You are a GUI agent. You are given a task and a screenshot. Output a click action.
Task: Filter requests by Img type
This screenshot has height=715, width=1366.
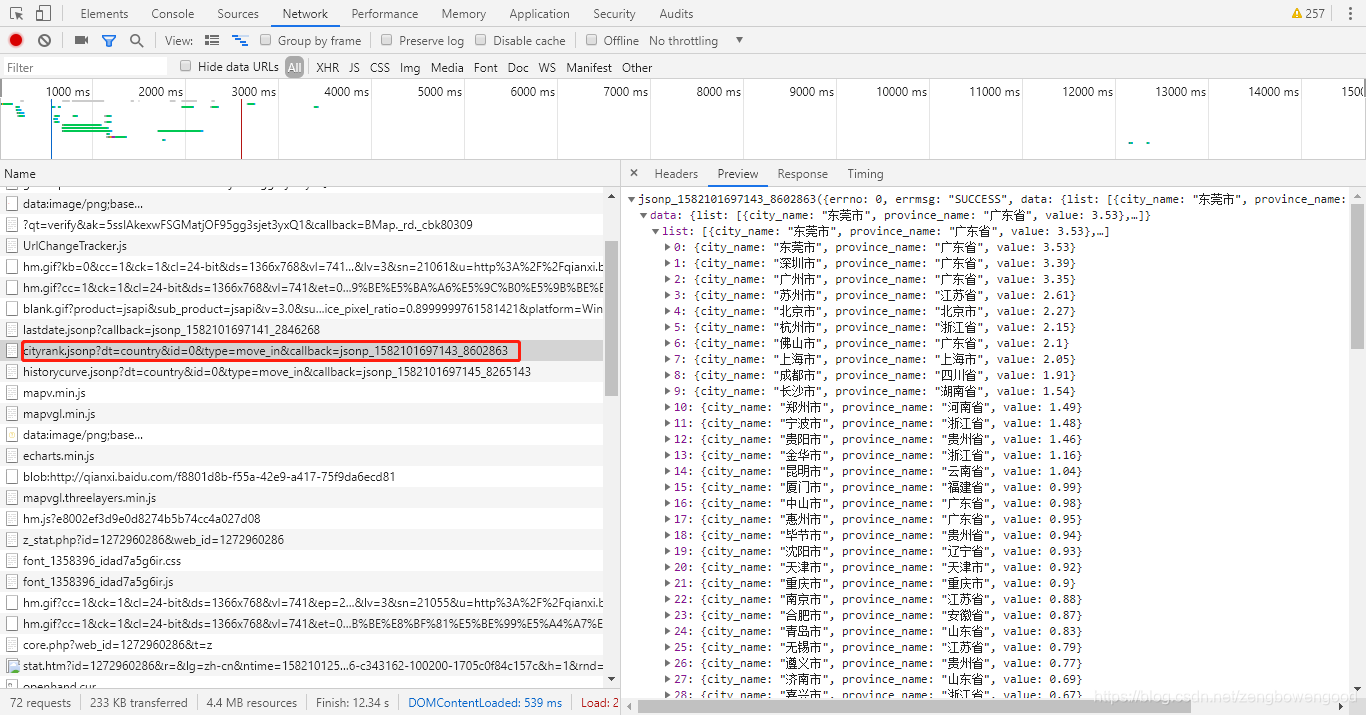coord(410,68)
